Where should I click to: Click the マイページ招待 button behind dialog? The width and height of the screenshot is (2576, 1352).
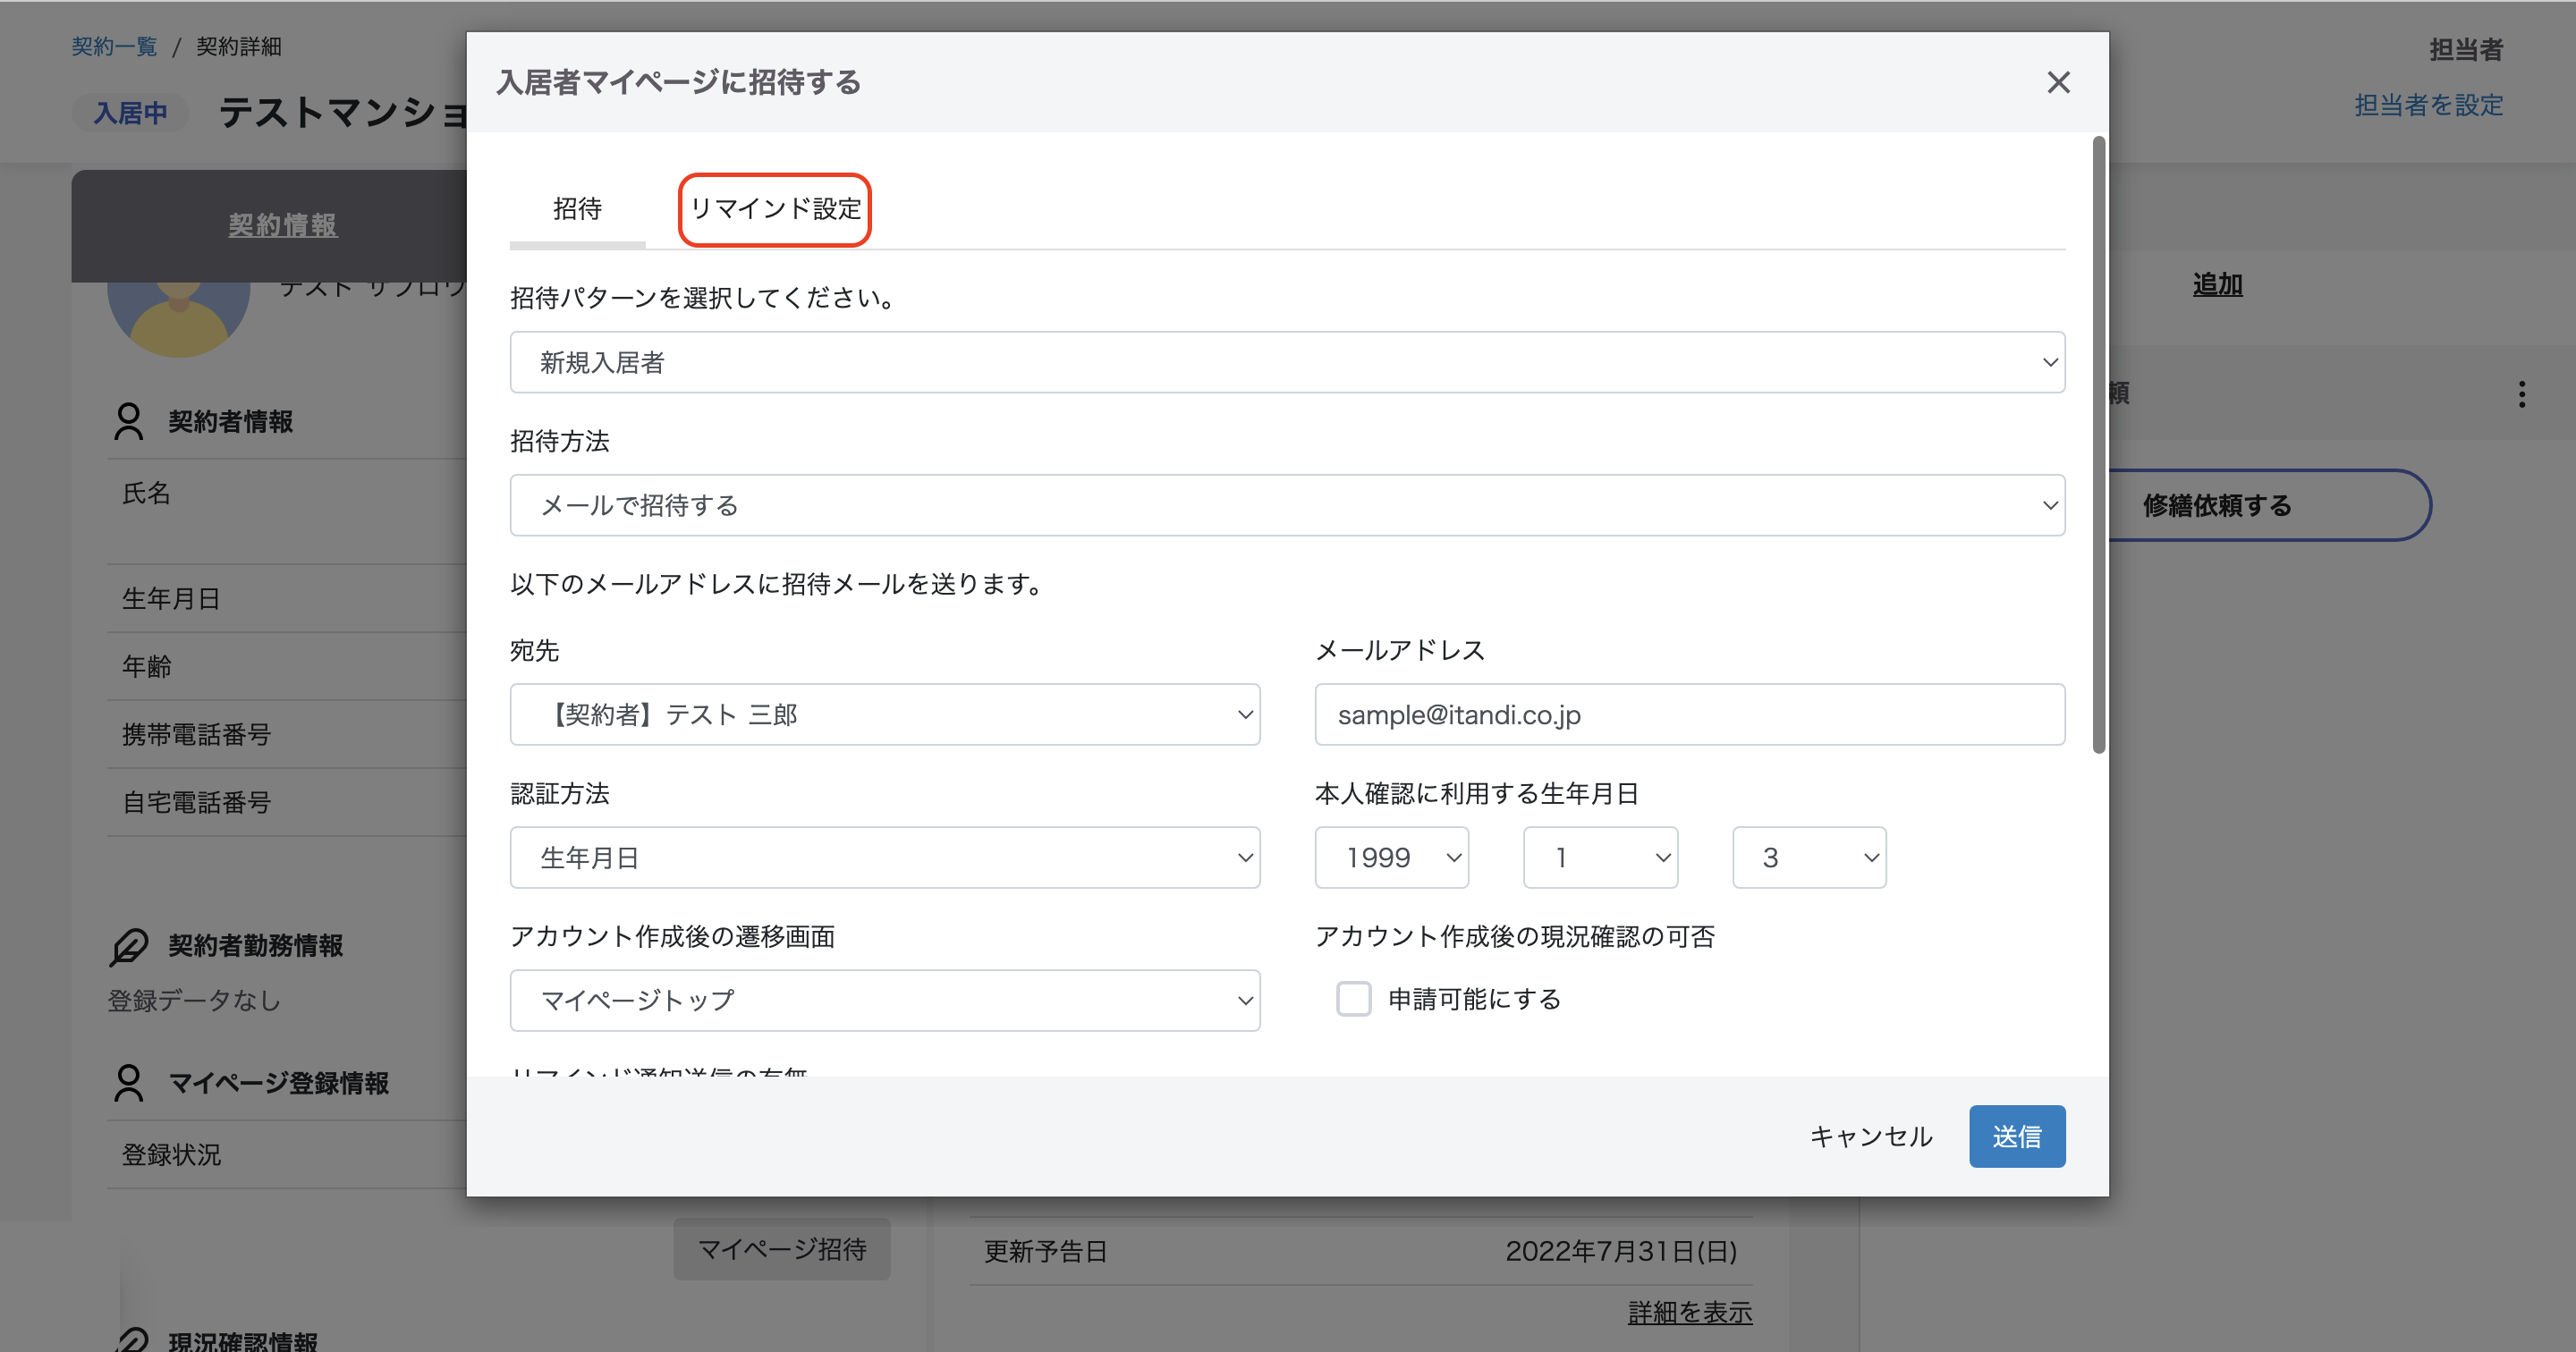click(782, 1249)
